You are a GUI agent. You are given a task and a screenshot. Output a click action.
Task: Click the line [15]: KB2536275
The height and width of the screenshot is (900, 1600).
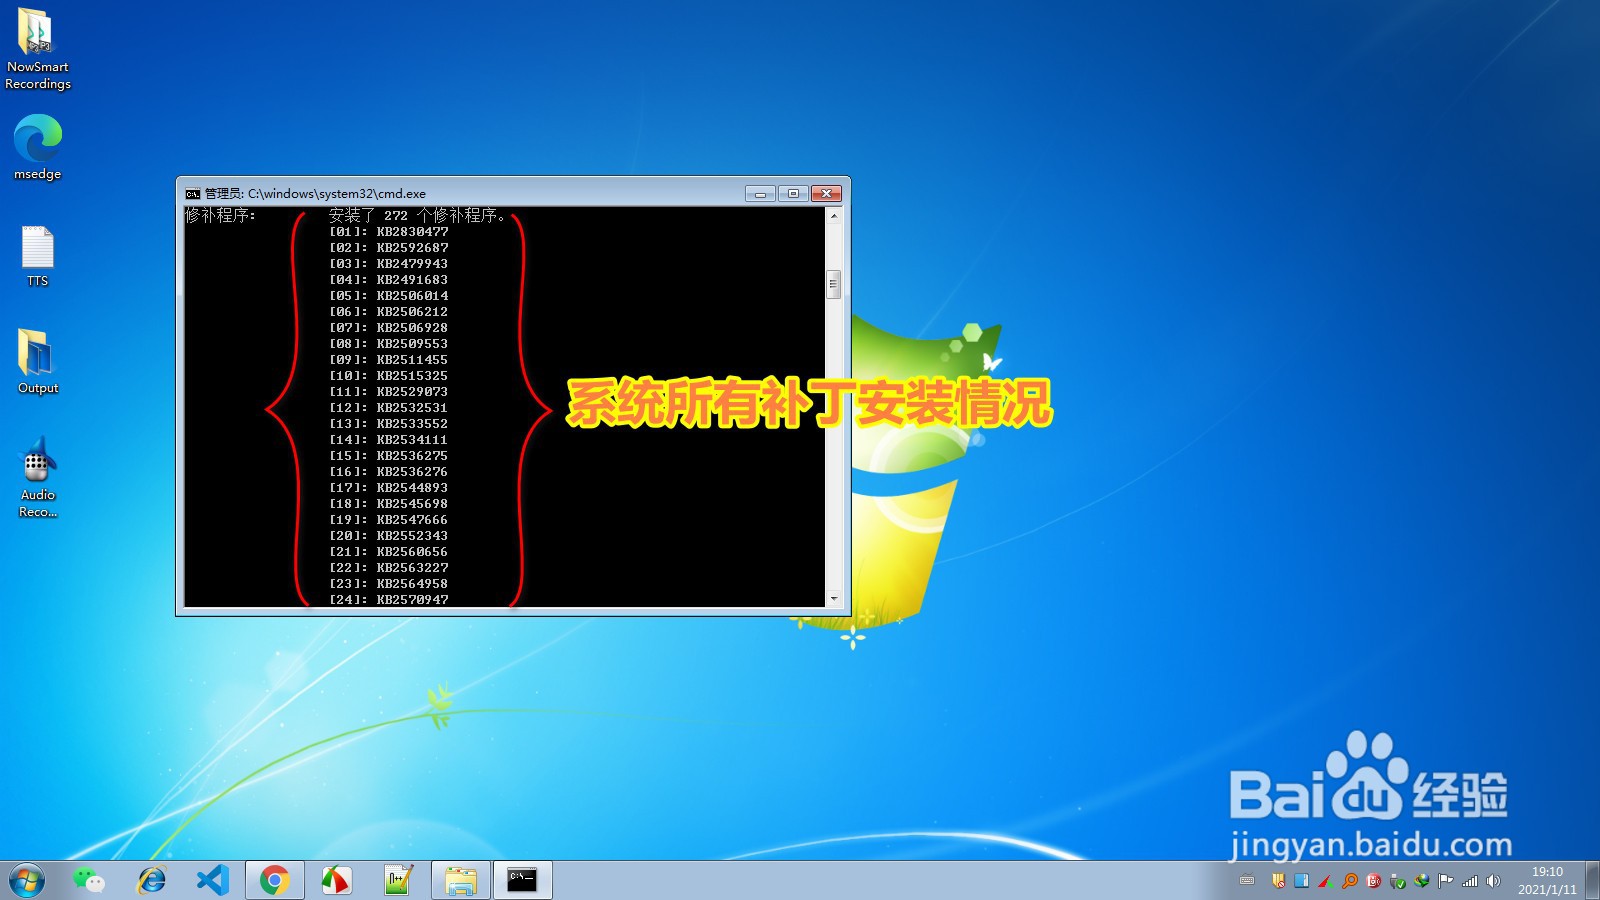(389, 456)
